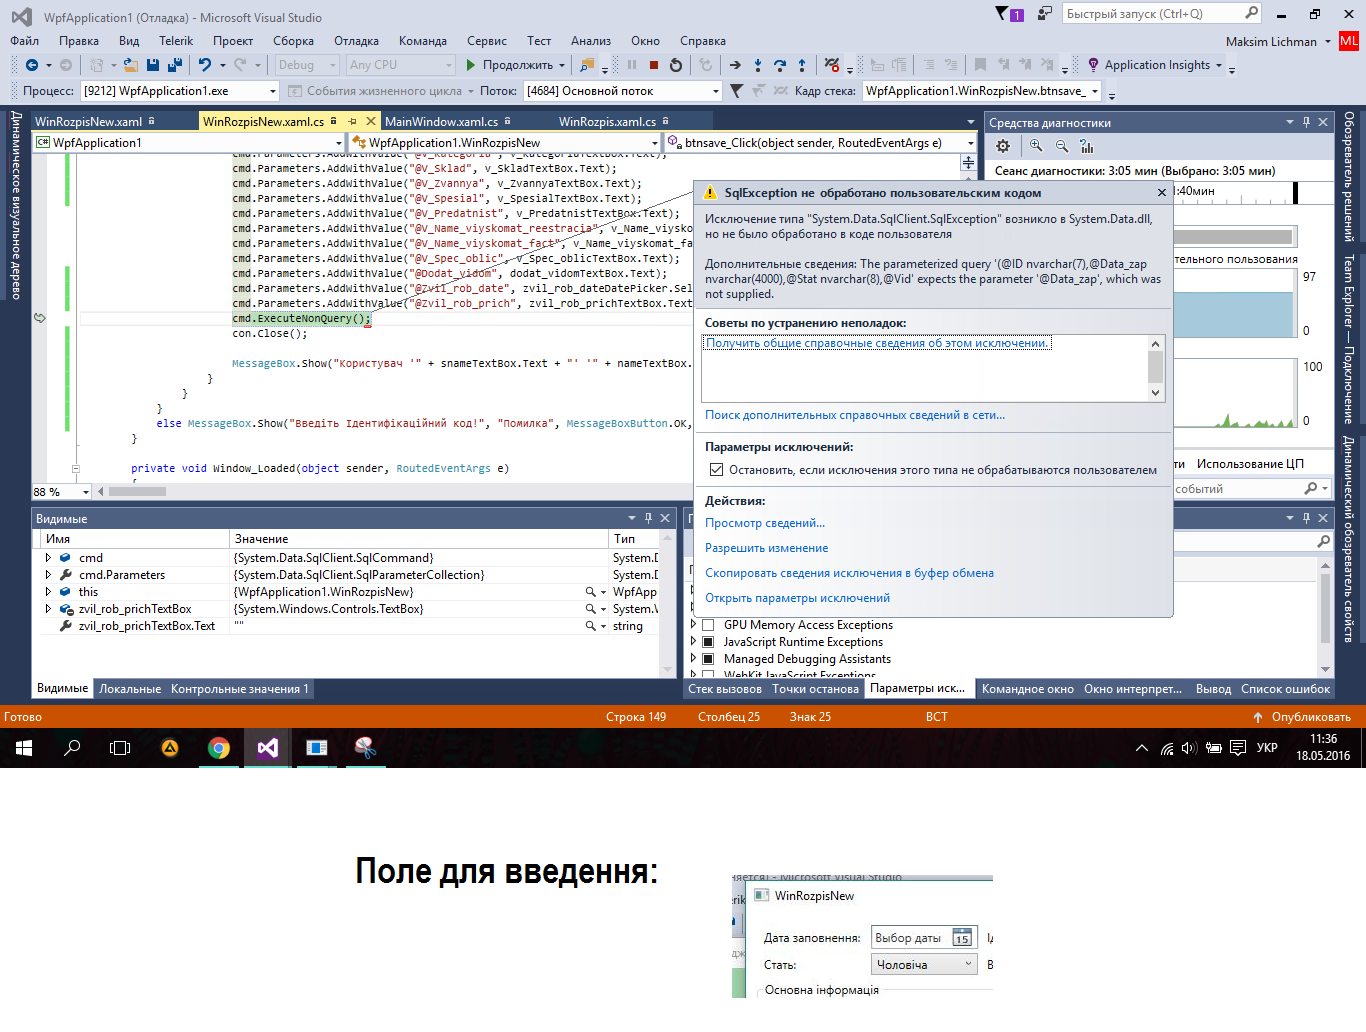Click the Application Insights lightbulb icon
This screenshot has width=1366, height=1032.
click(x=1094, y=65)
